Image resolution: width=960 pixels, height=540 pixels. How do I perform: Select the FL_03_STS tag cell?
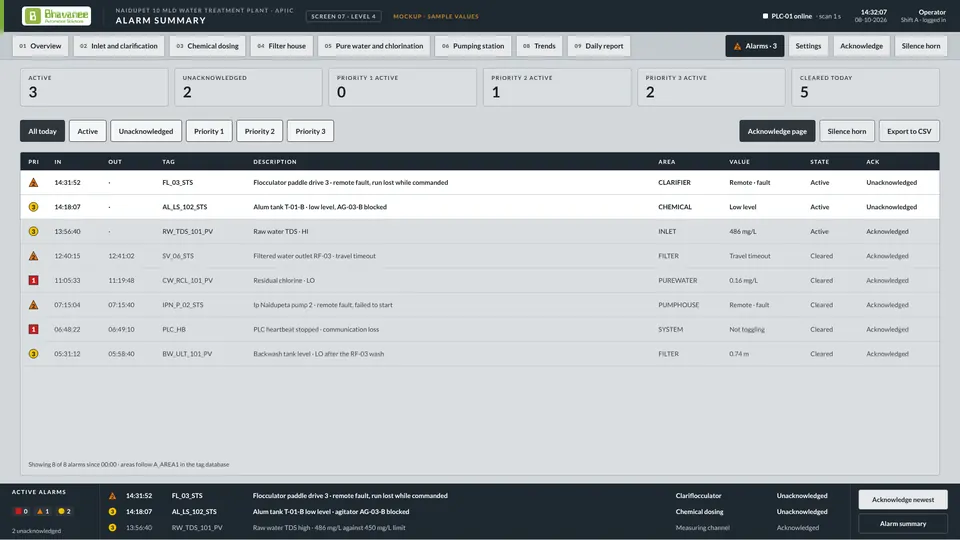pyautogui.click(x=178, y=182)
